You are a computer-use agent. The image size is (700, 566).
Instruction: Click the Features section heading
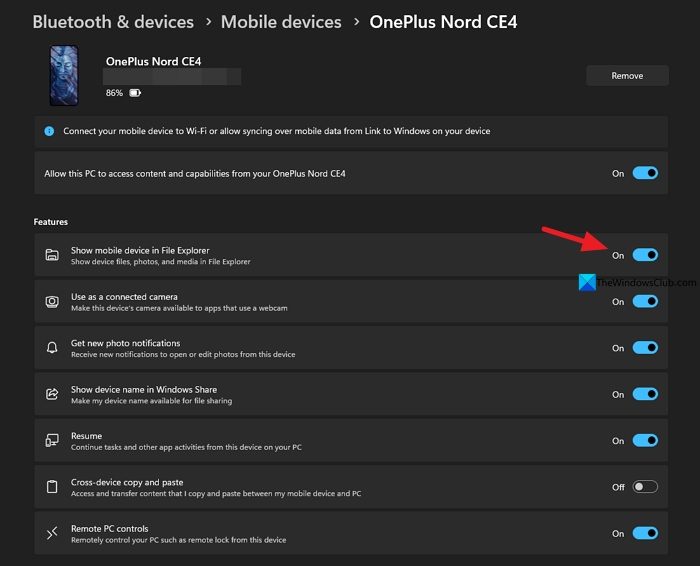click(50, 222)
